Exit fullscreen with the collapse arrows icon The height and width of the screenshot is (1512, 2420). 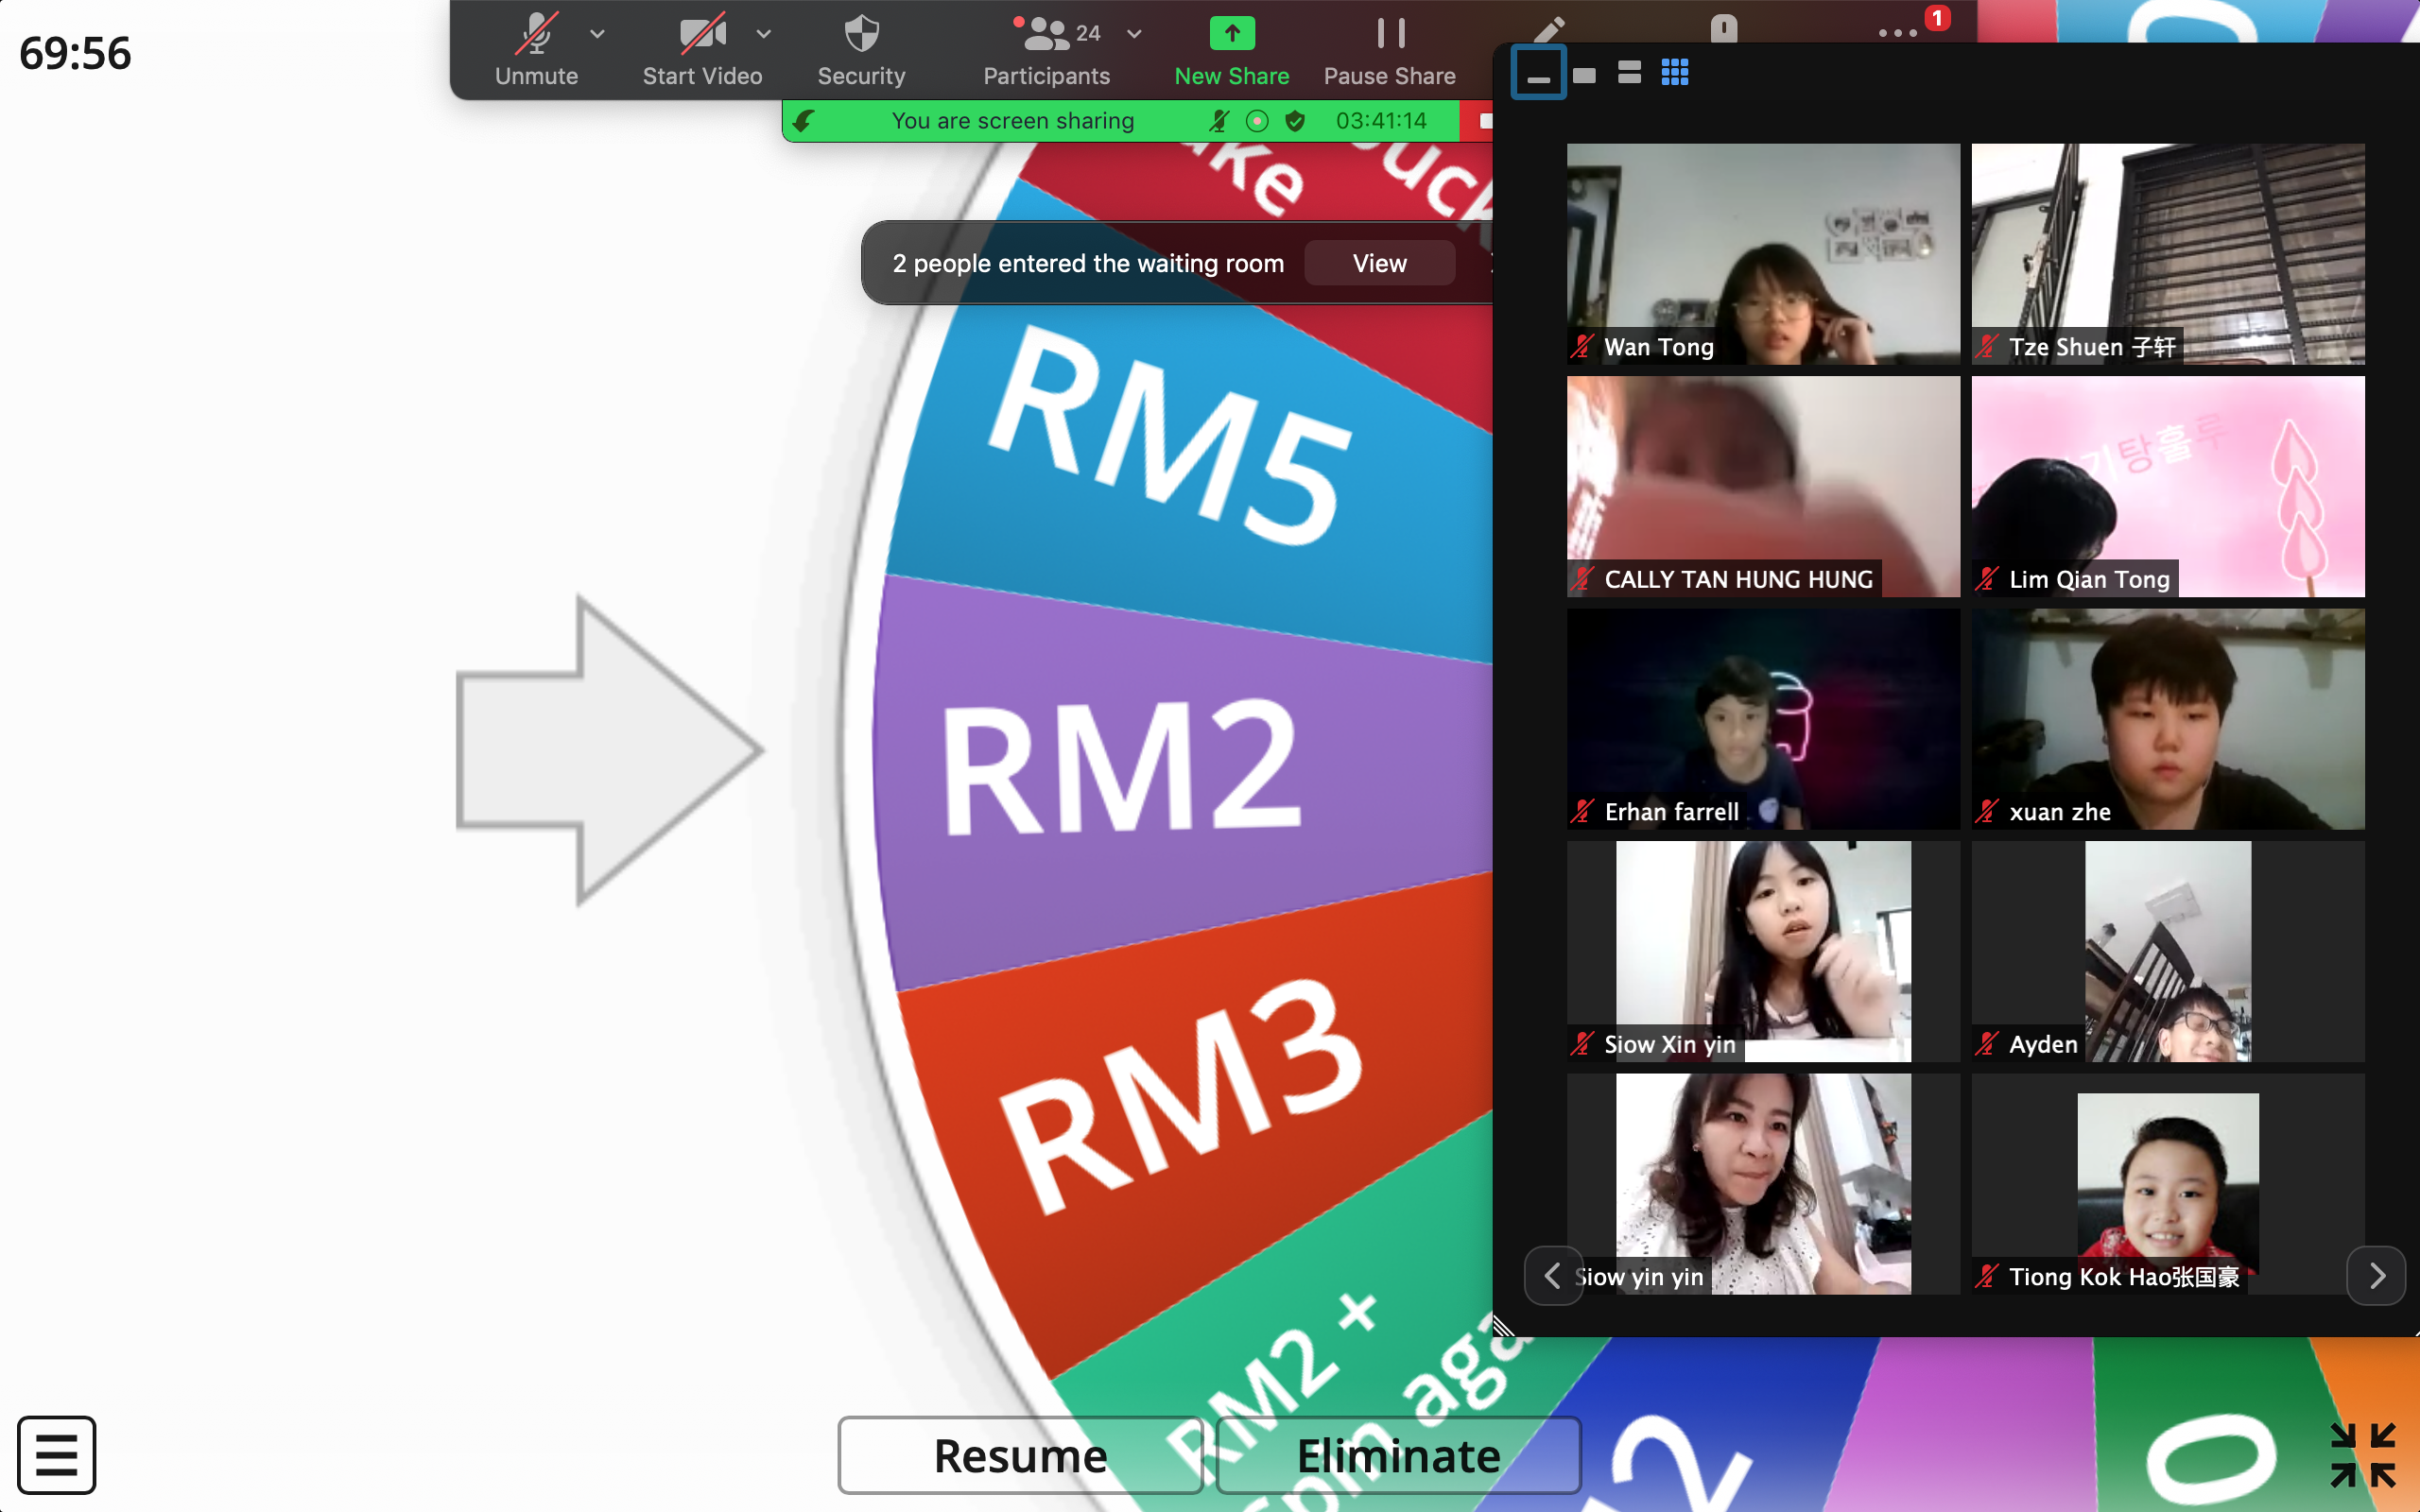2363,1455
